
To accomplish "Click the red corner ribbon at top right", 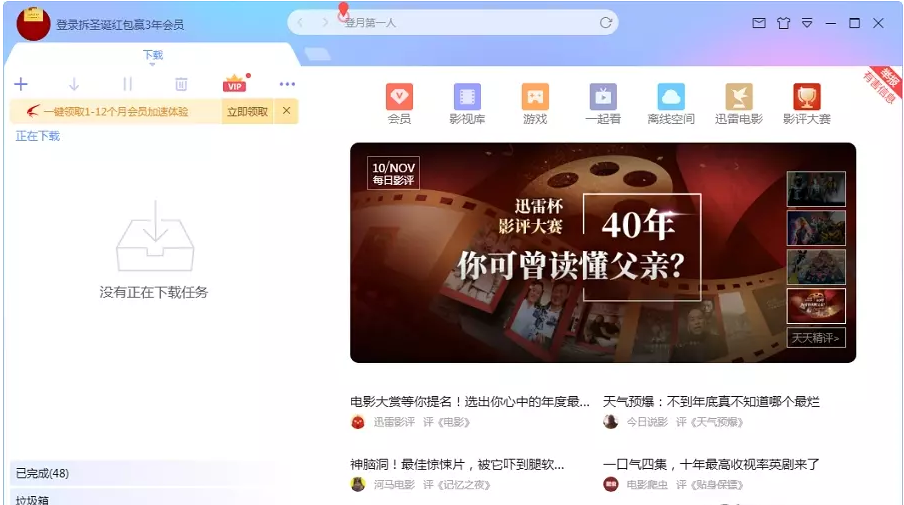I will (x=883, y=85).
